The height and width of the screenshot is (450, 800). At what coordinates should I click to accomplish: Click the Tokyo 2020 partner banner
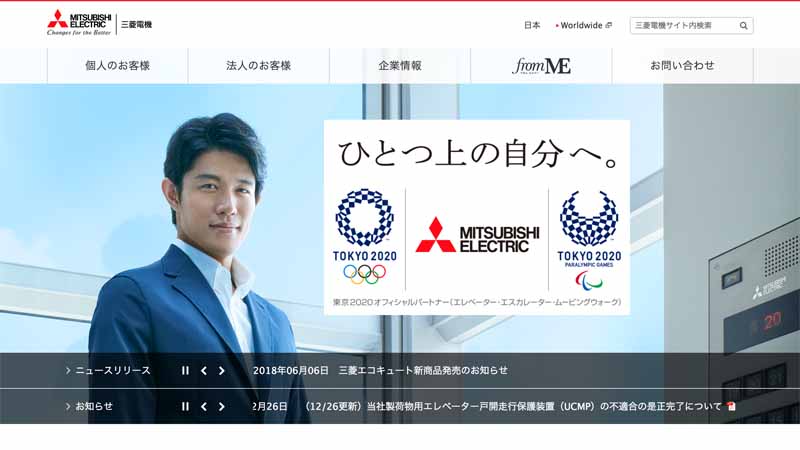477,217
